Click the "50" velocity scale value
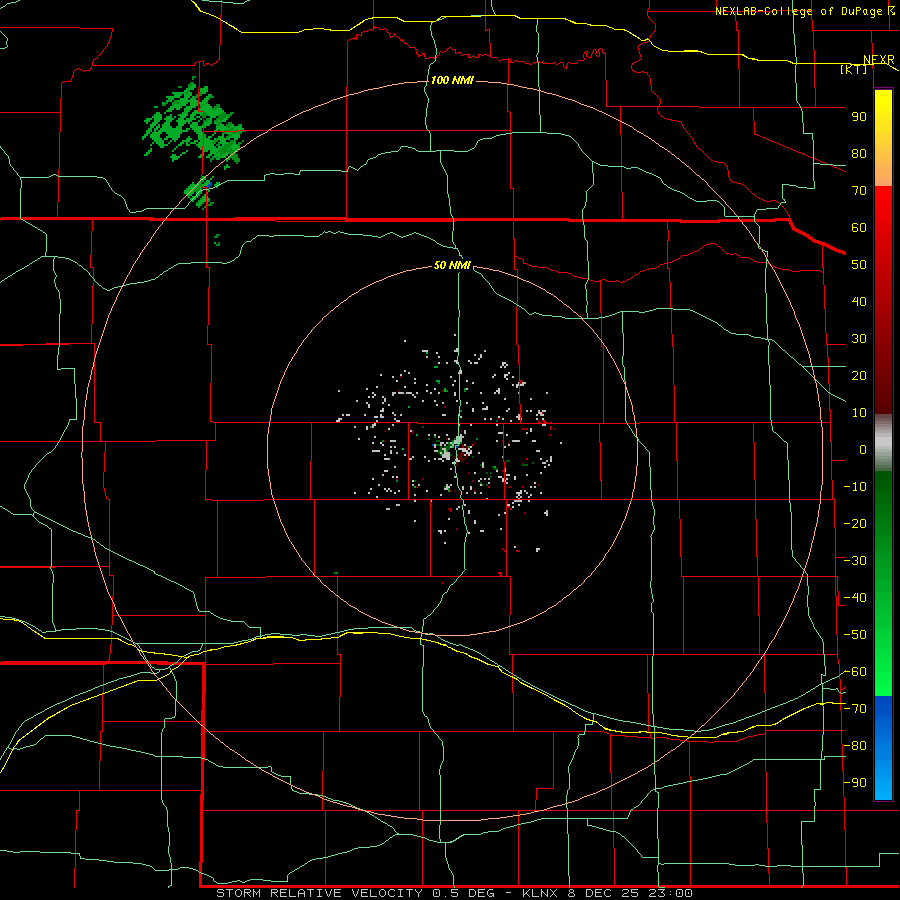The width and height of the screenshot is (900, 900). [859, 265]
